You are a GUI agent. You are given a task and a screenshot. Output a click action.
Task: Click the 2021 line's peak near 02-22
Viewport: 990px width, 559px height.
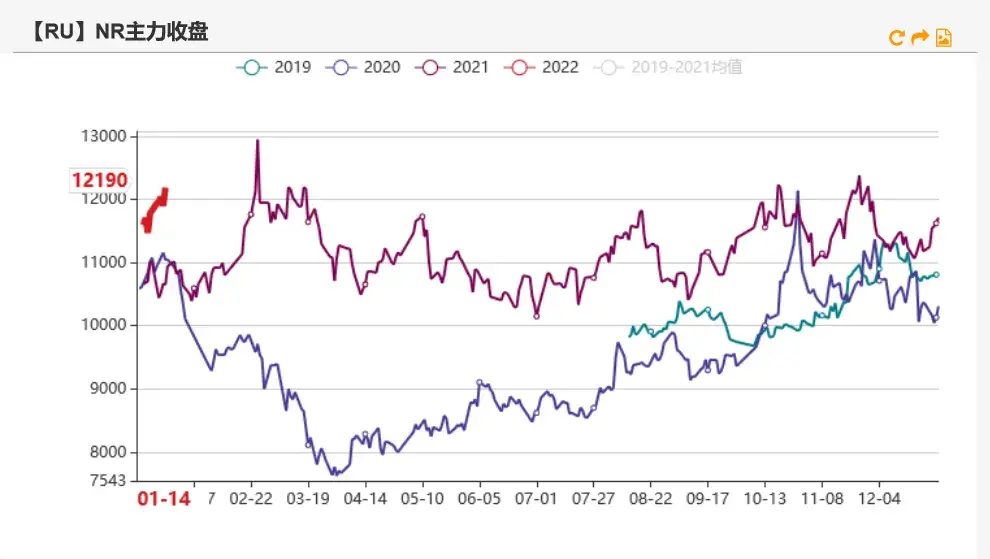(257, 143)
